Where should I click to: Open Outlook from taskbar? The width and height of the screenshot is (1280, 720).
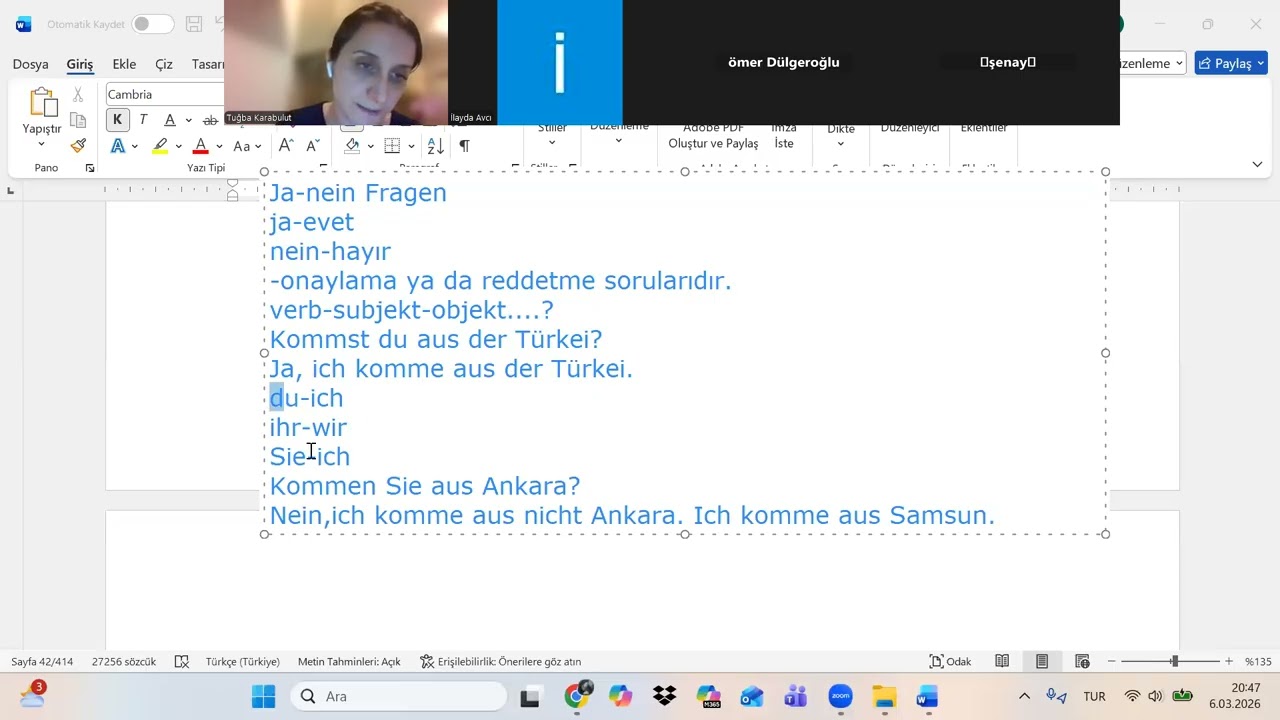click(752, 696)
